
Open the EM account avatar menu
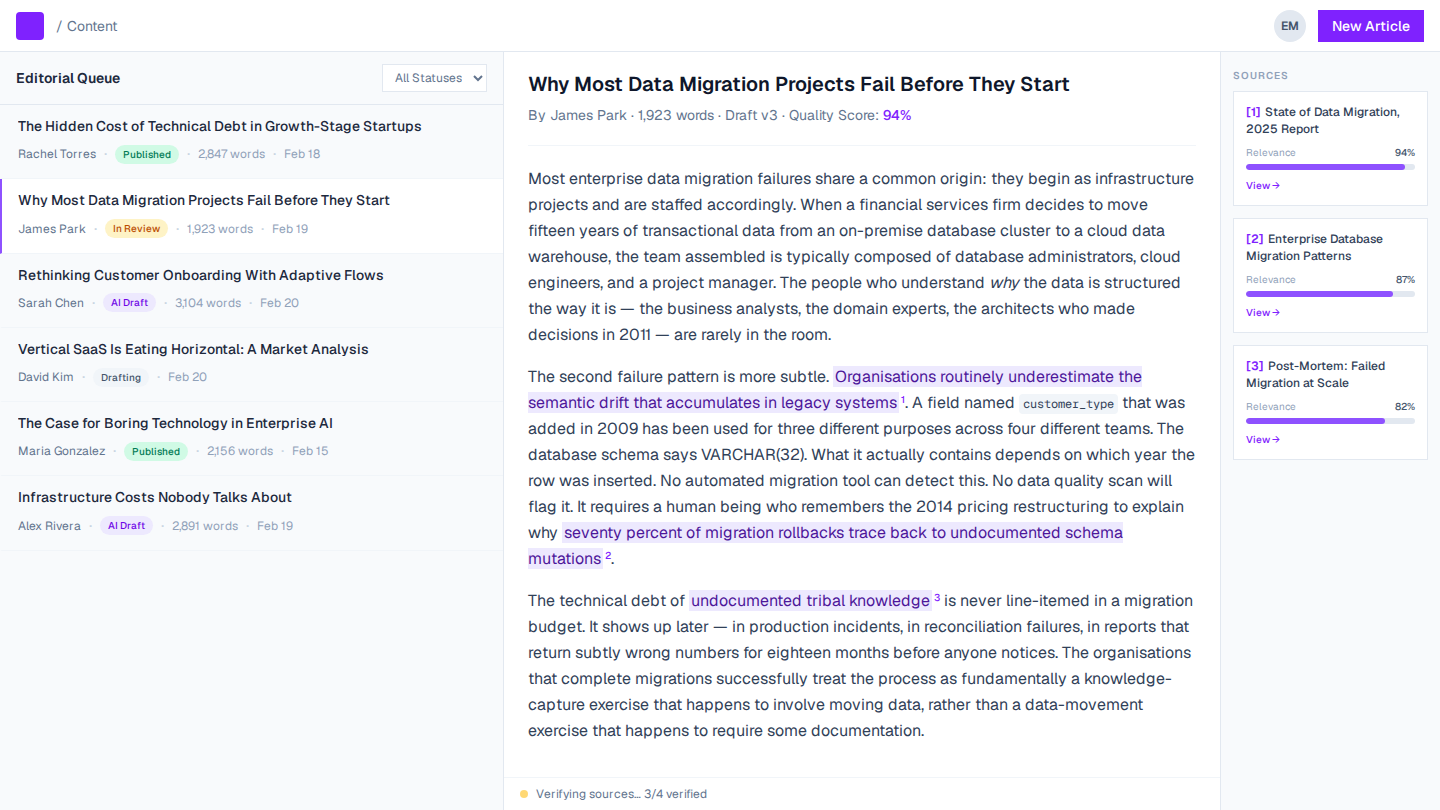pos(1289,25)
